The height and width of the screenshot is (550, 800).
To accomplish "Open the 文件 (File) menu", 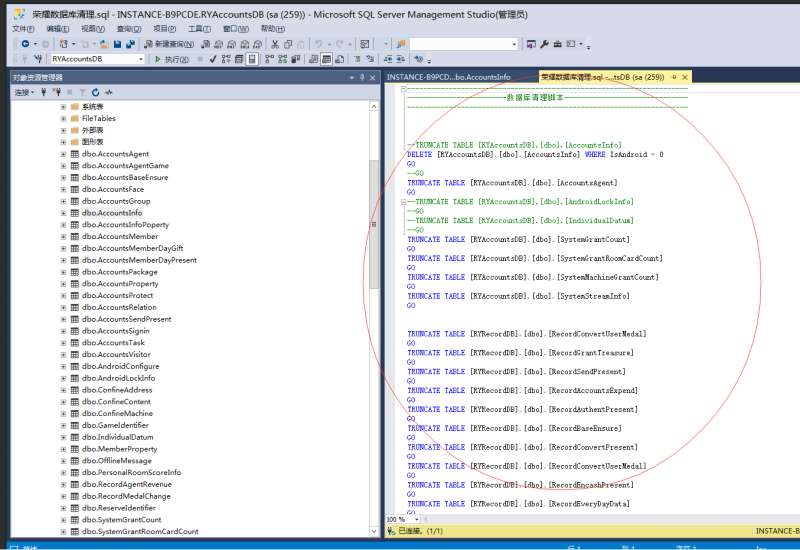I will [x=23, y=29].
